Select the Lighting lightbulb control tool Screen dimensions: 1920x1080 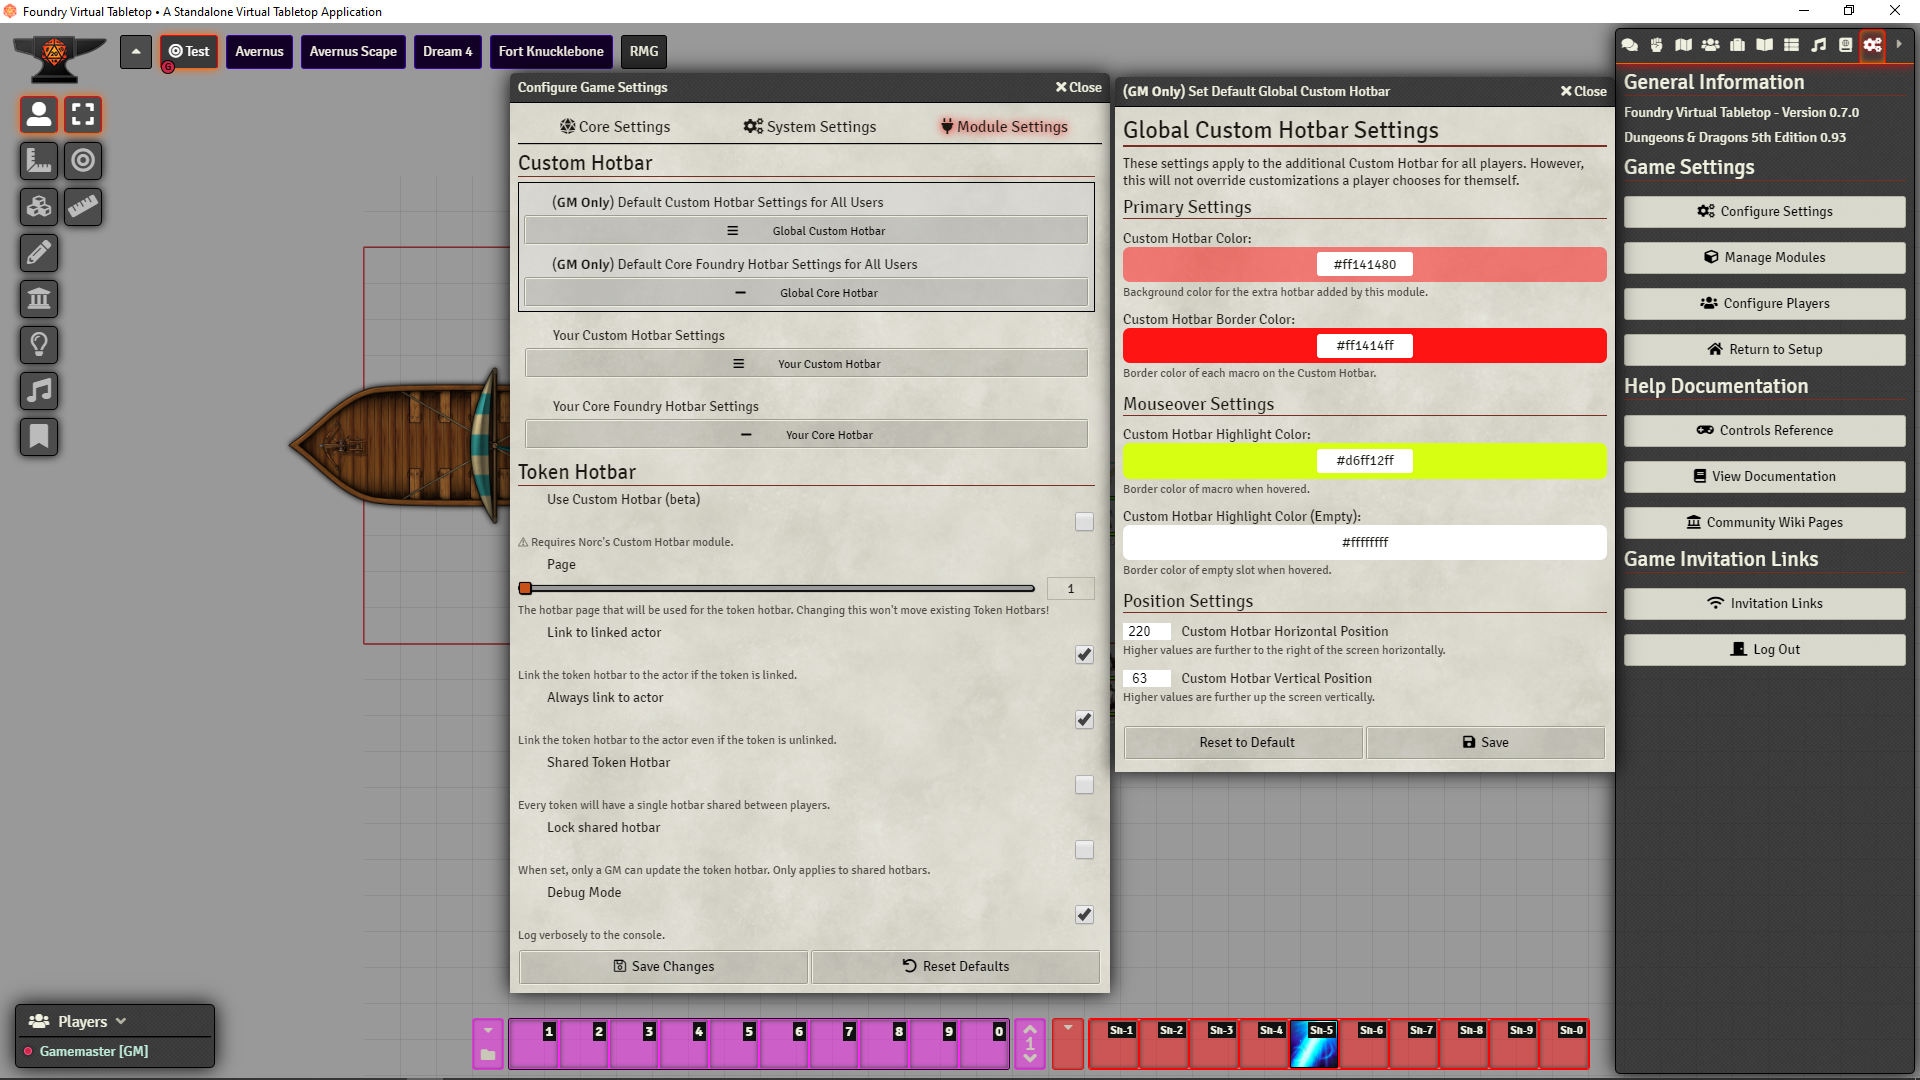pos(39,345)
